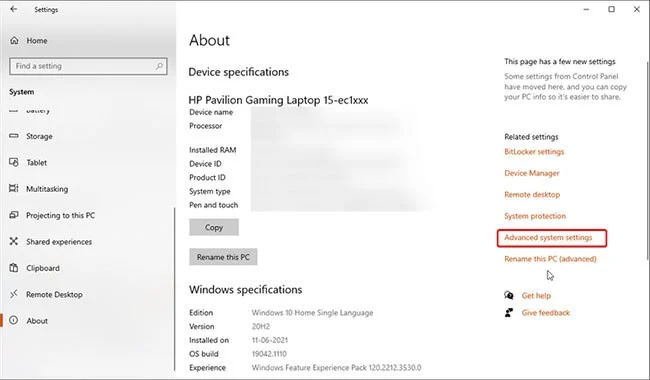The width and height of the screenshot is (650, 380).
Task: Select Tablet in the sidebar
Action: 36,162
